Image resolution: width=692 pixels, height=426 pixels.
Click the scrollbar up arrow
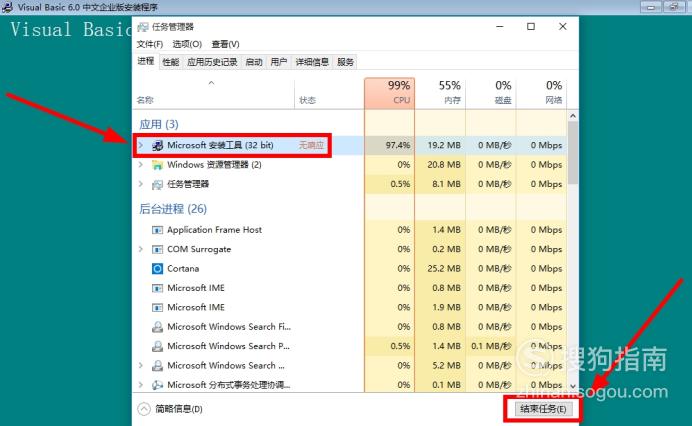point(573,116)
